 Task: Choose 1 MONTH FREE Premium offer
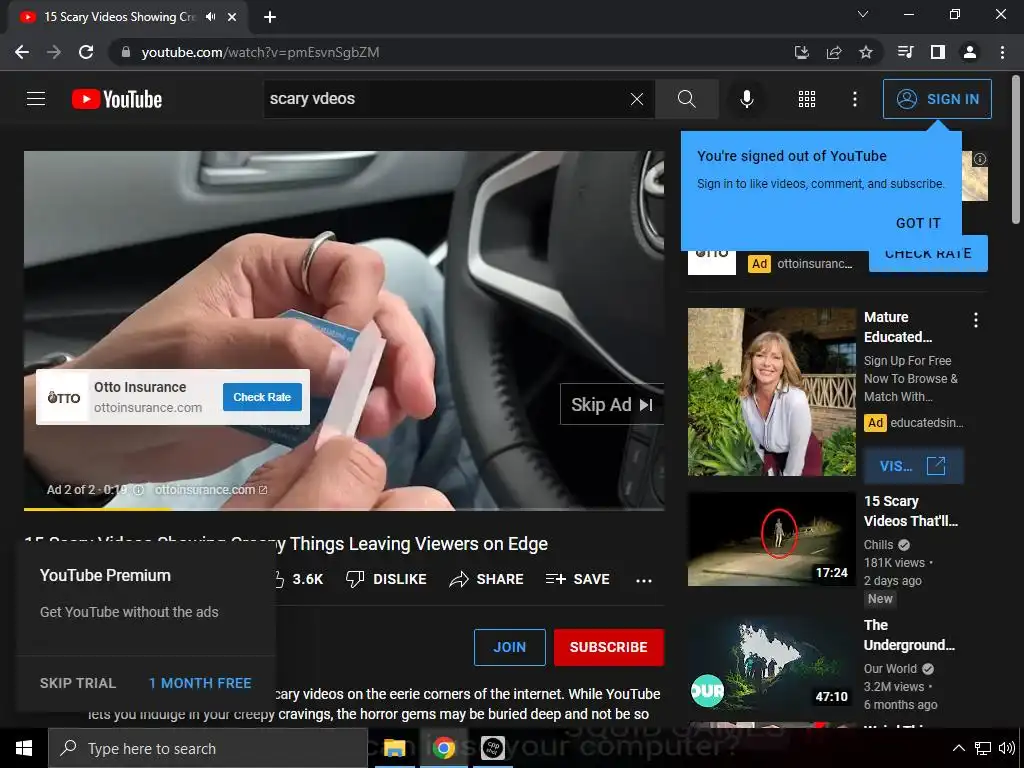click(x=200, y=683)
